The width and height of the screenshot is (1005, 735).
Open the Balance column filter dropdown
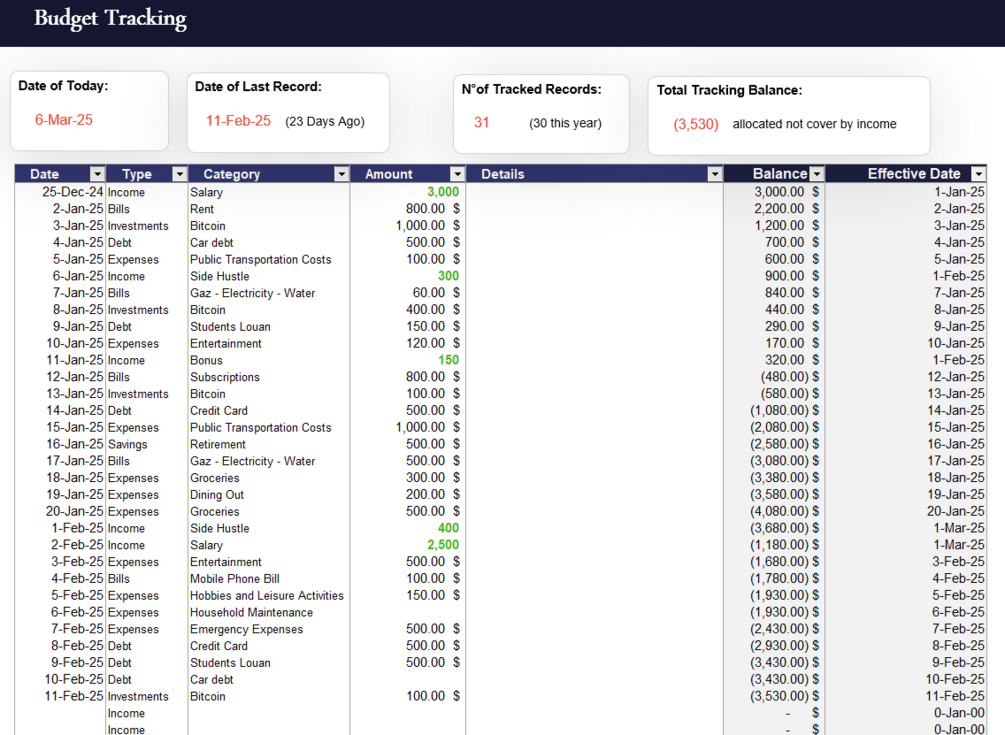tap(817, 174)
